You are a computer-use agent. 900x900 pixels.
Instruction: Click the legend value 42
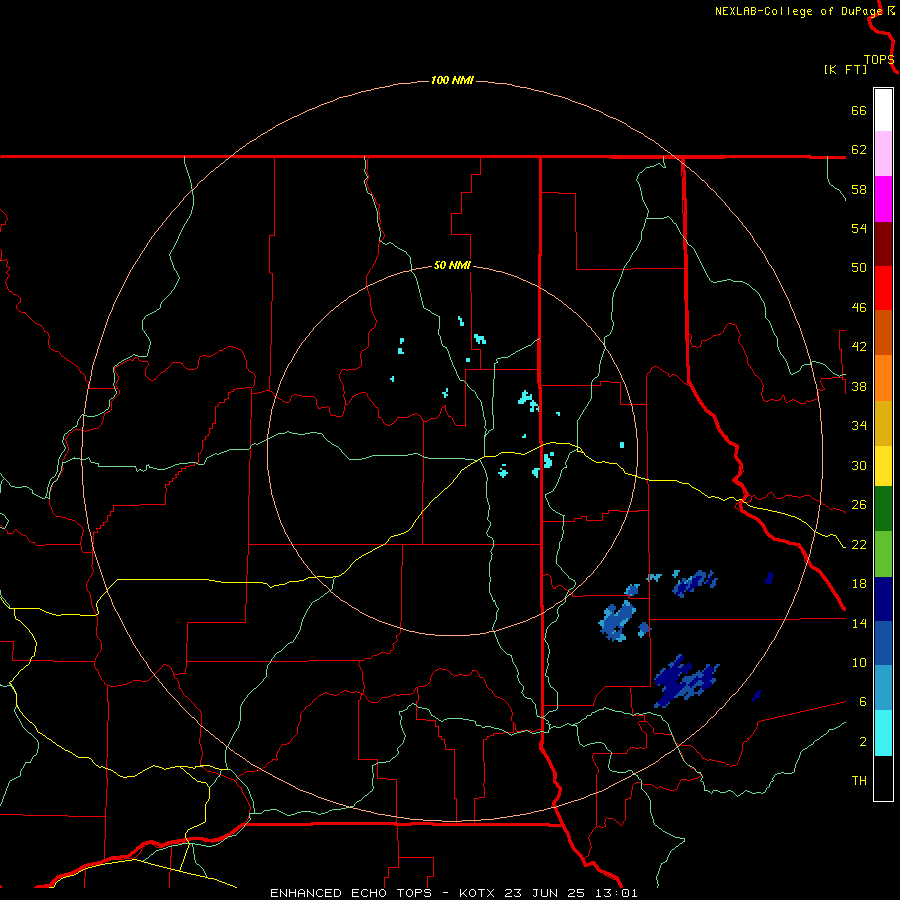tap(859, 347)
